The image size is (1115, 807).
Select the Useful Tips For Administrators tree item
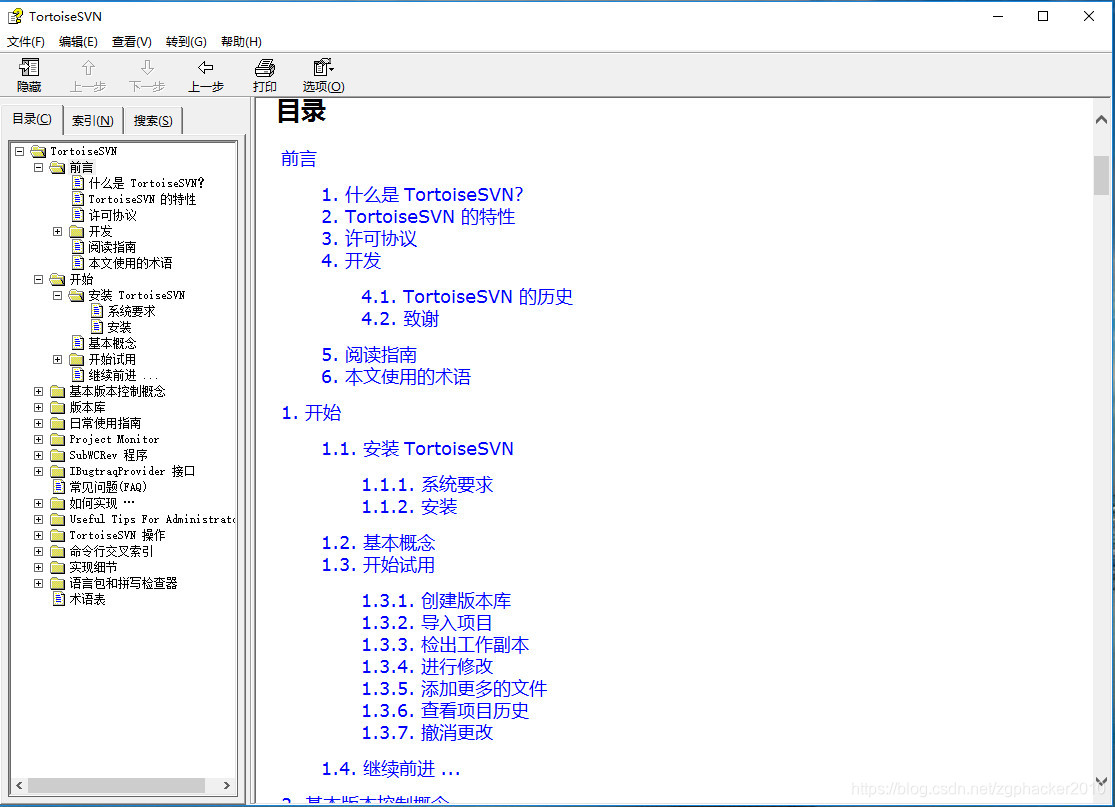152,520
